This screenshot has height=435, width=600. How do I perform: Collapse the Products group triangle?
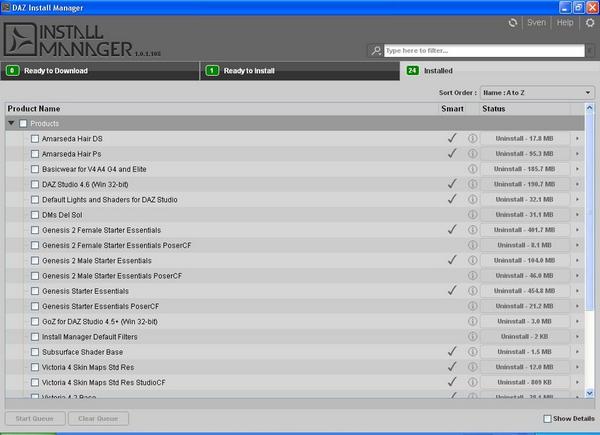11,123
